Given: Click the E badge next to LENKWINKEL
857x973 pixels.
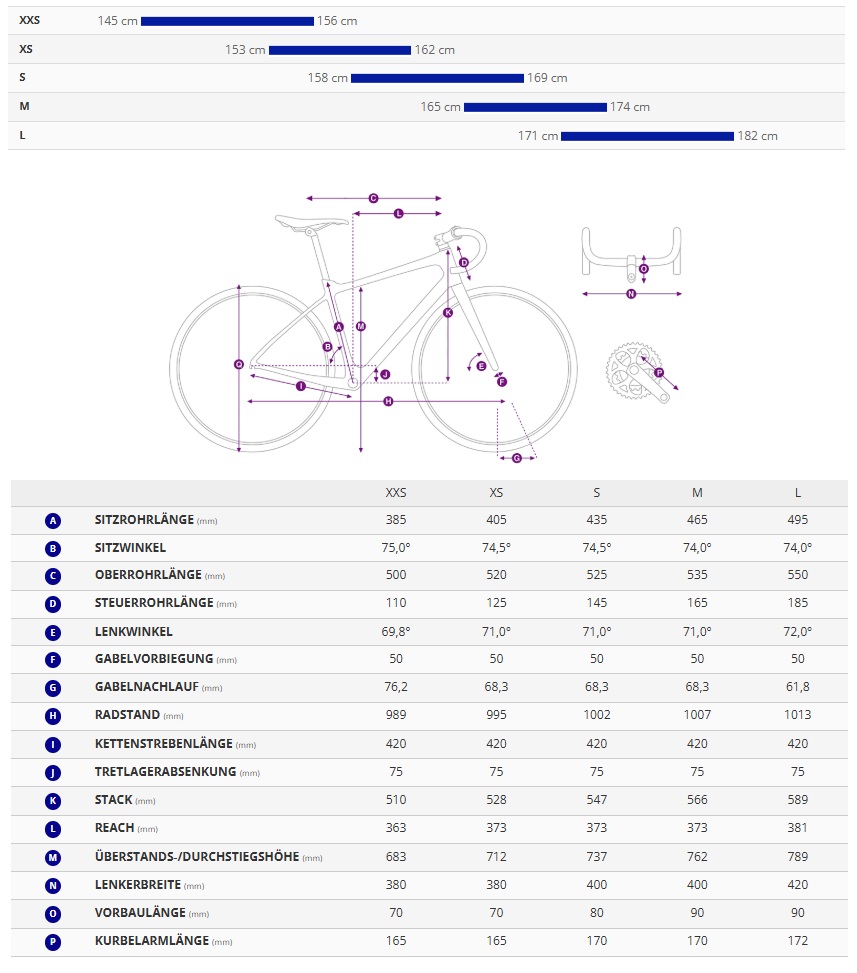Looking at the screenshot, I should [53, 632].
